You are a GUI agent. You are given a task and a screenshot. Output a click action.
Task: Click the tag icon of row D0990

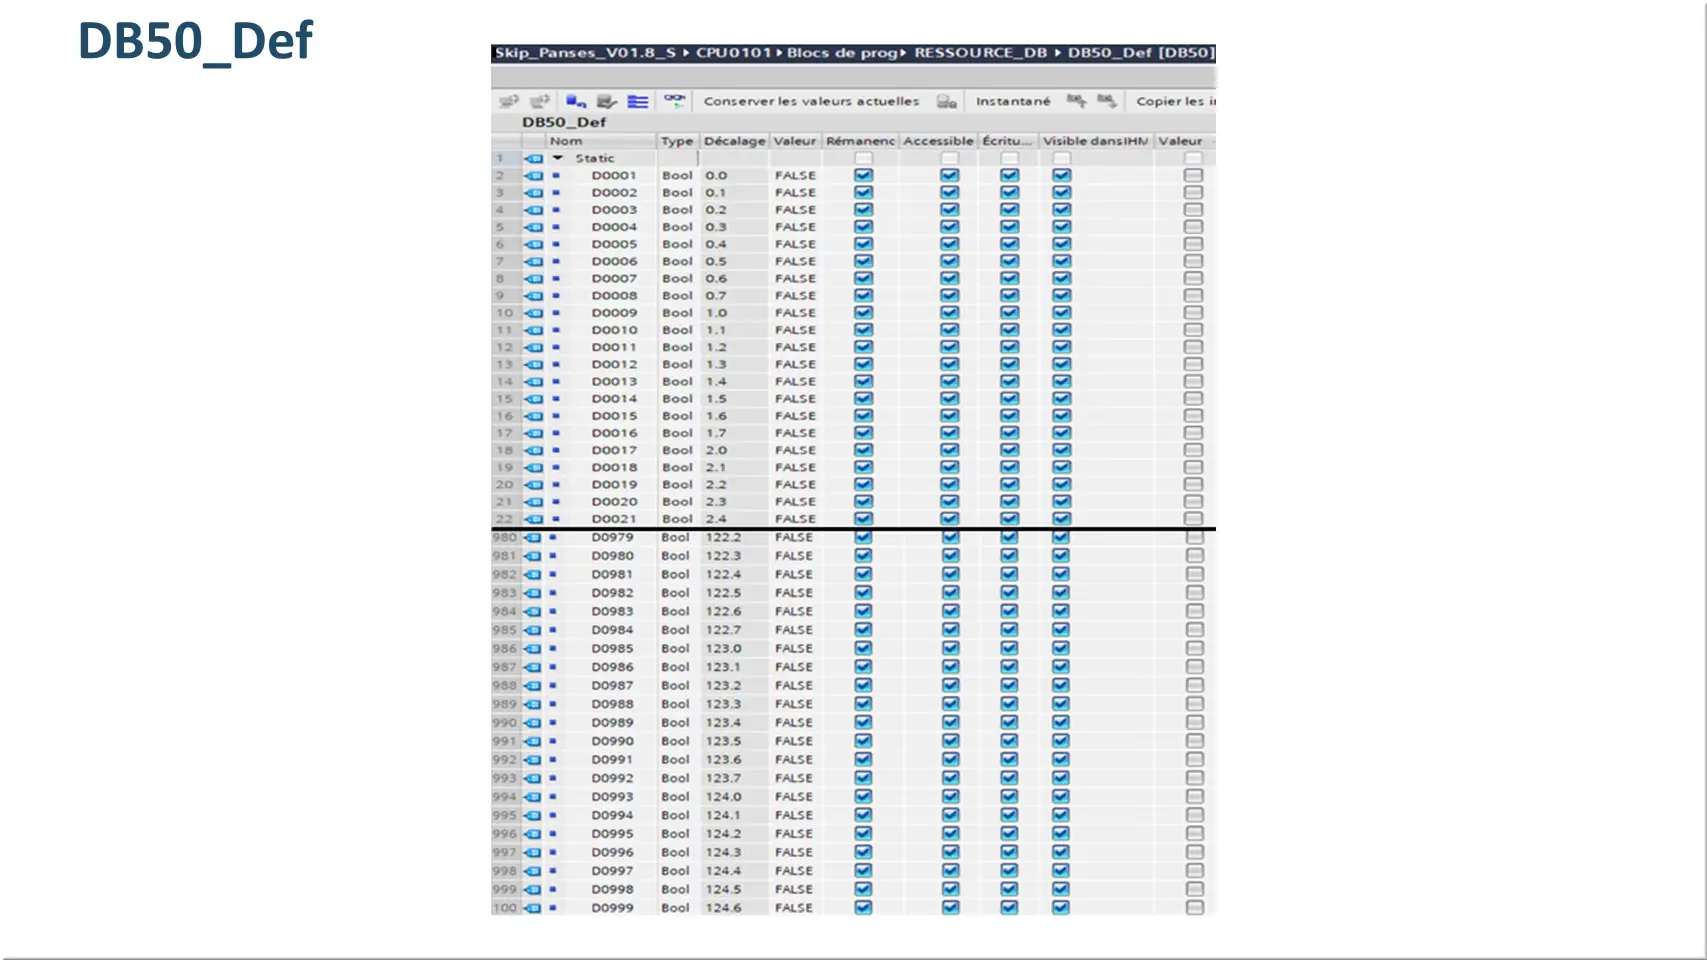[532, 742]
